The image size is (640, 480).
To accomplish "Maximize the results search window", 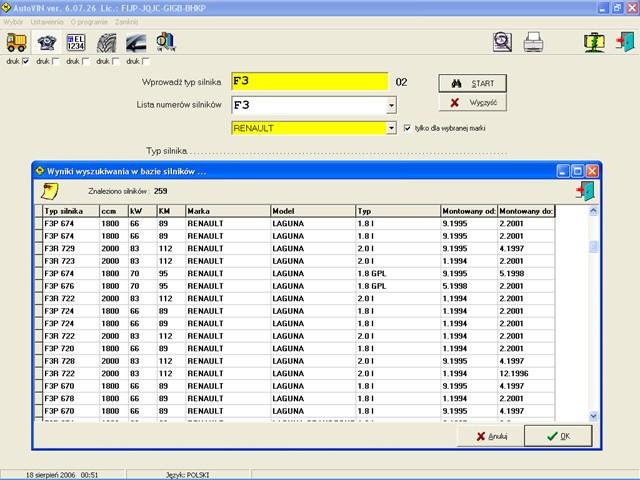I will pos(577,171).
